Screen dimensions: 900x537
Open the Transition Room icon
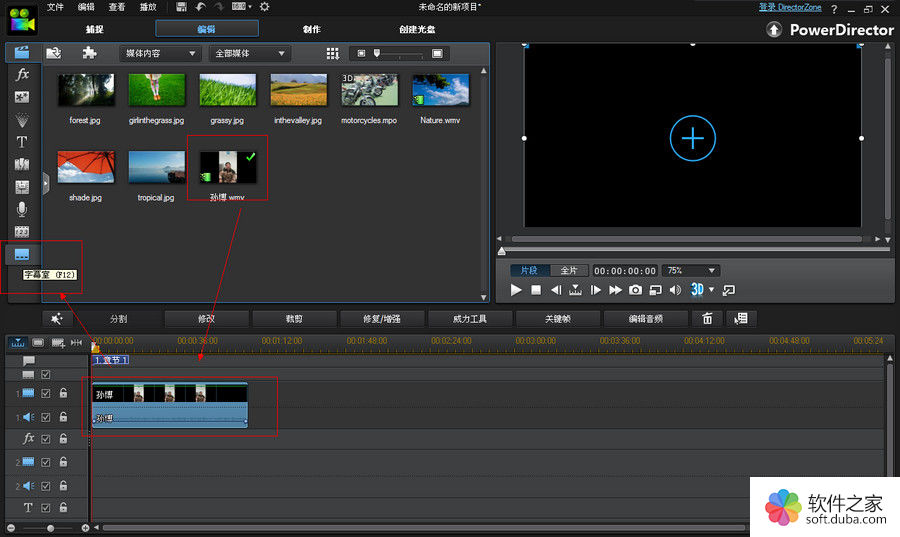click(22, 164)
